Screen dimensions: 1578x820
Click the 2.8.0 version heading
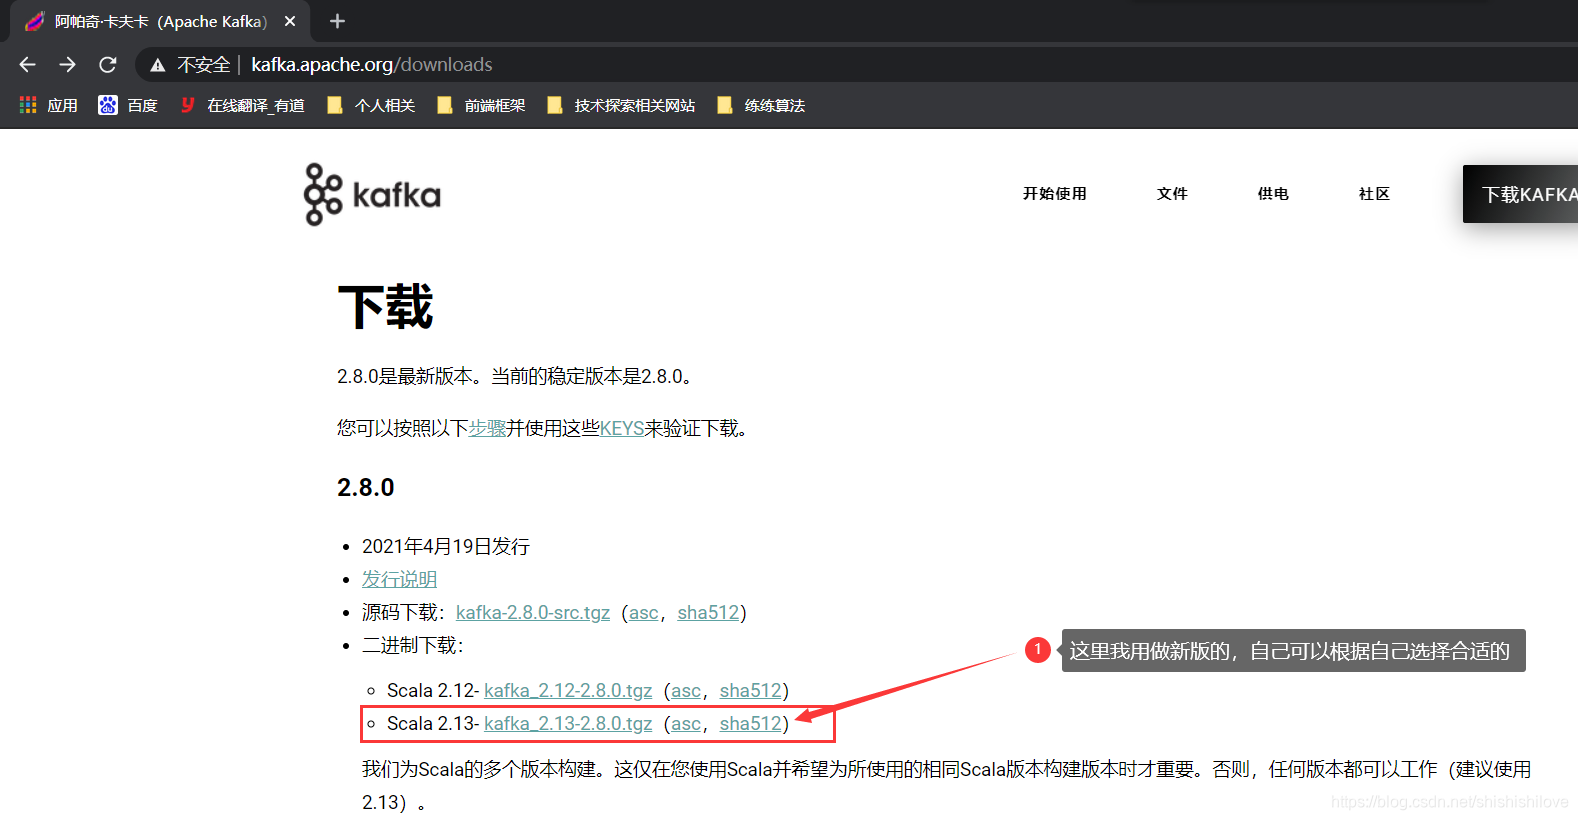pos(366,487)
